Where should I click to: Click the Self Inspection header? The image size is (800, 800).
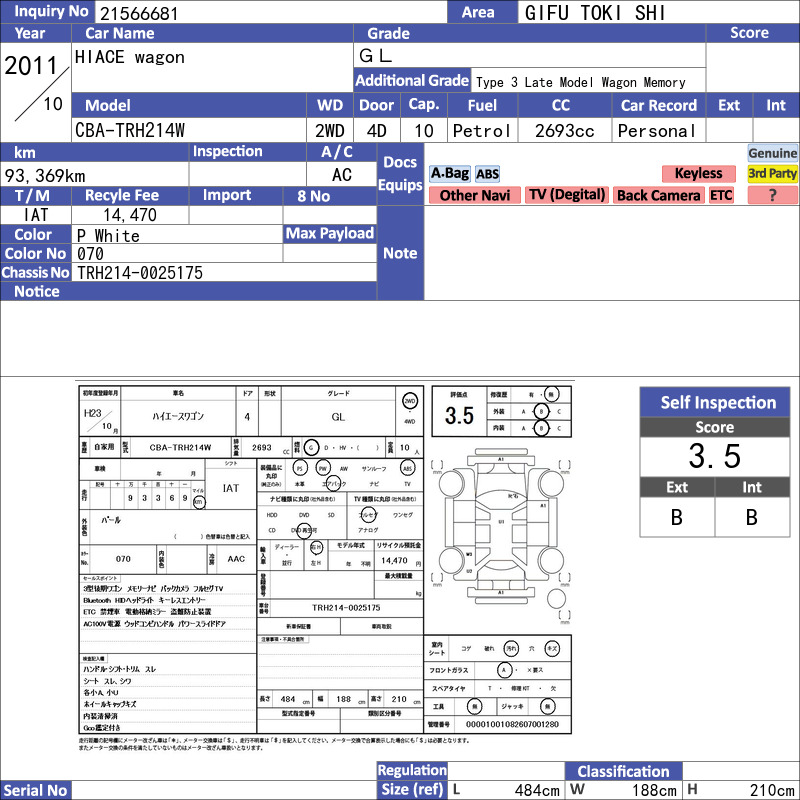click(x=715, y=403)
